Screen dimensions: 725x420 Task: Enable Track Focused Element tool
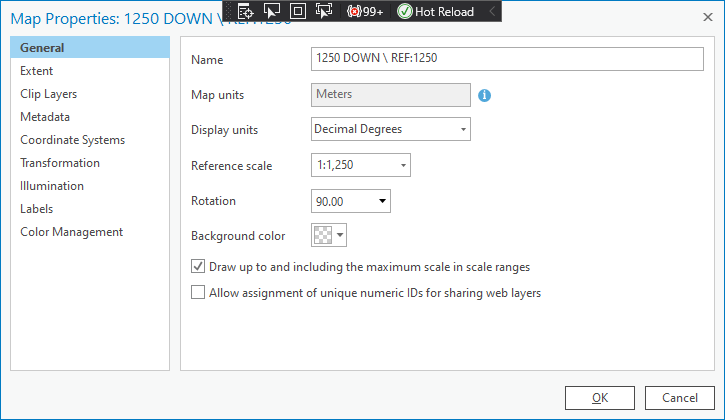(x=323, y=11)
